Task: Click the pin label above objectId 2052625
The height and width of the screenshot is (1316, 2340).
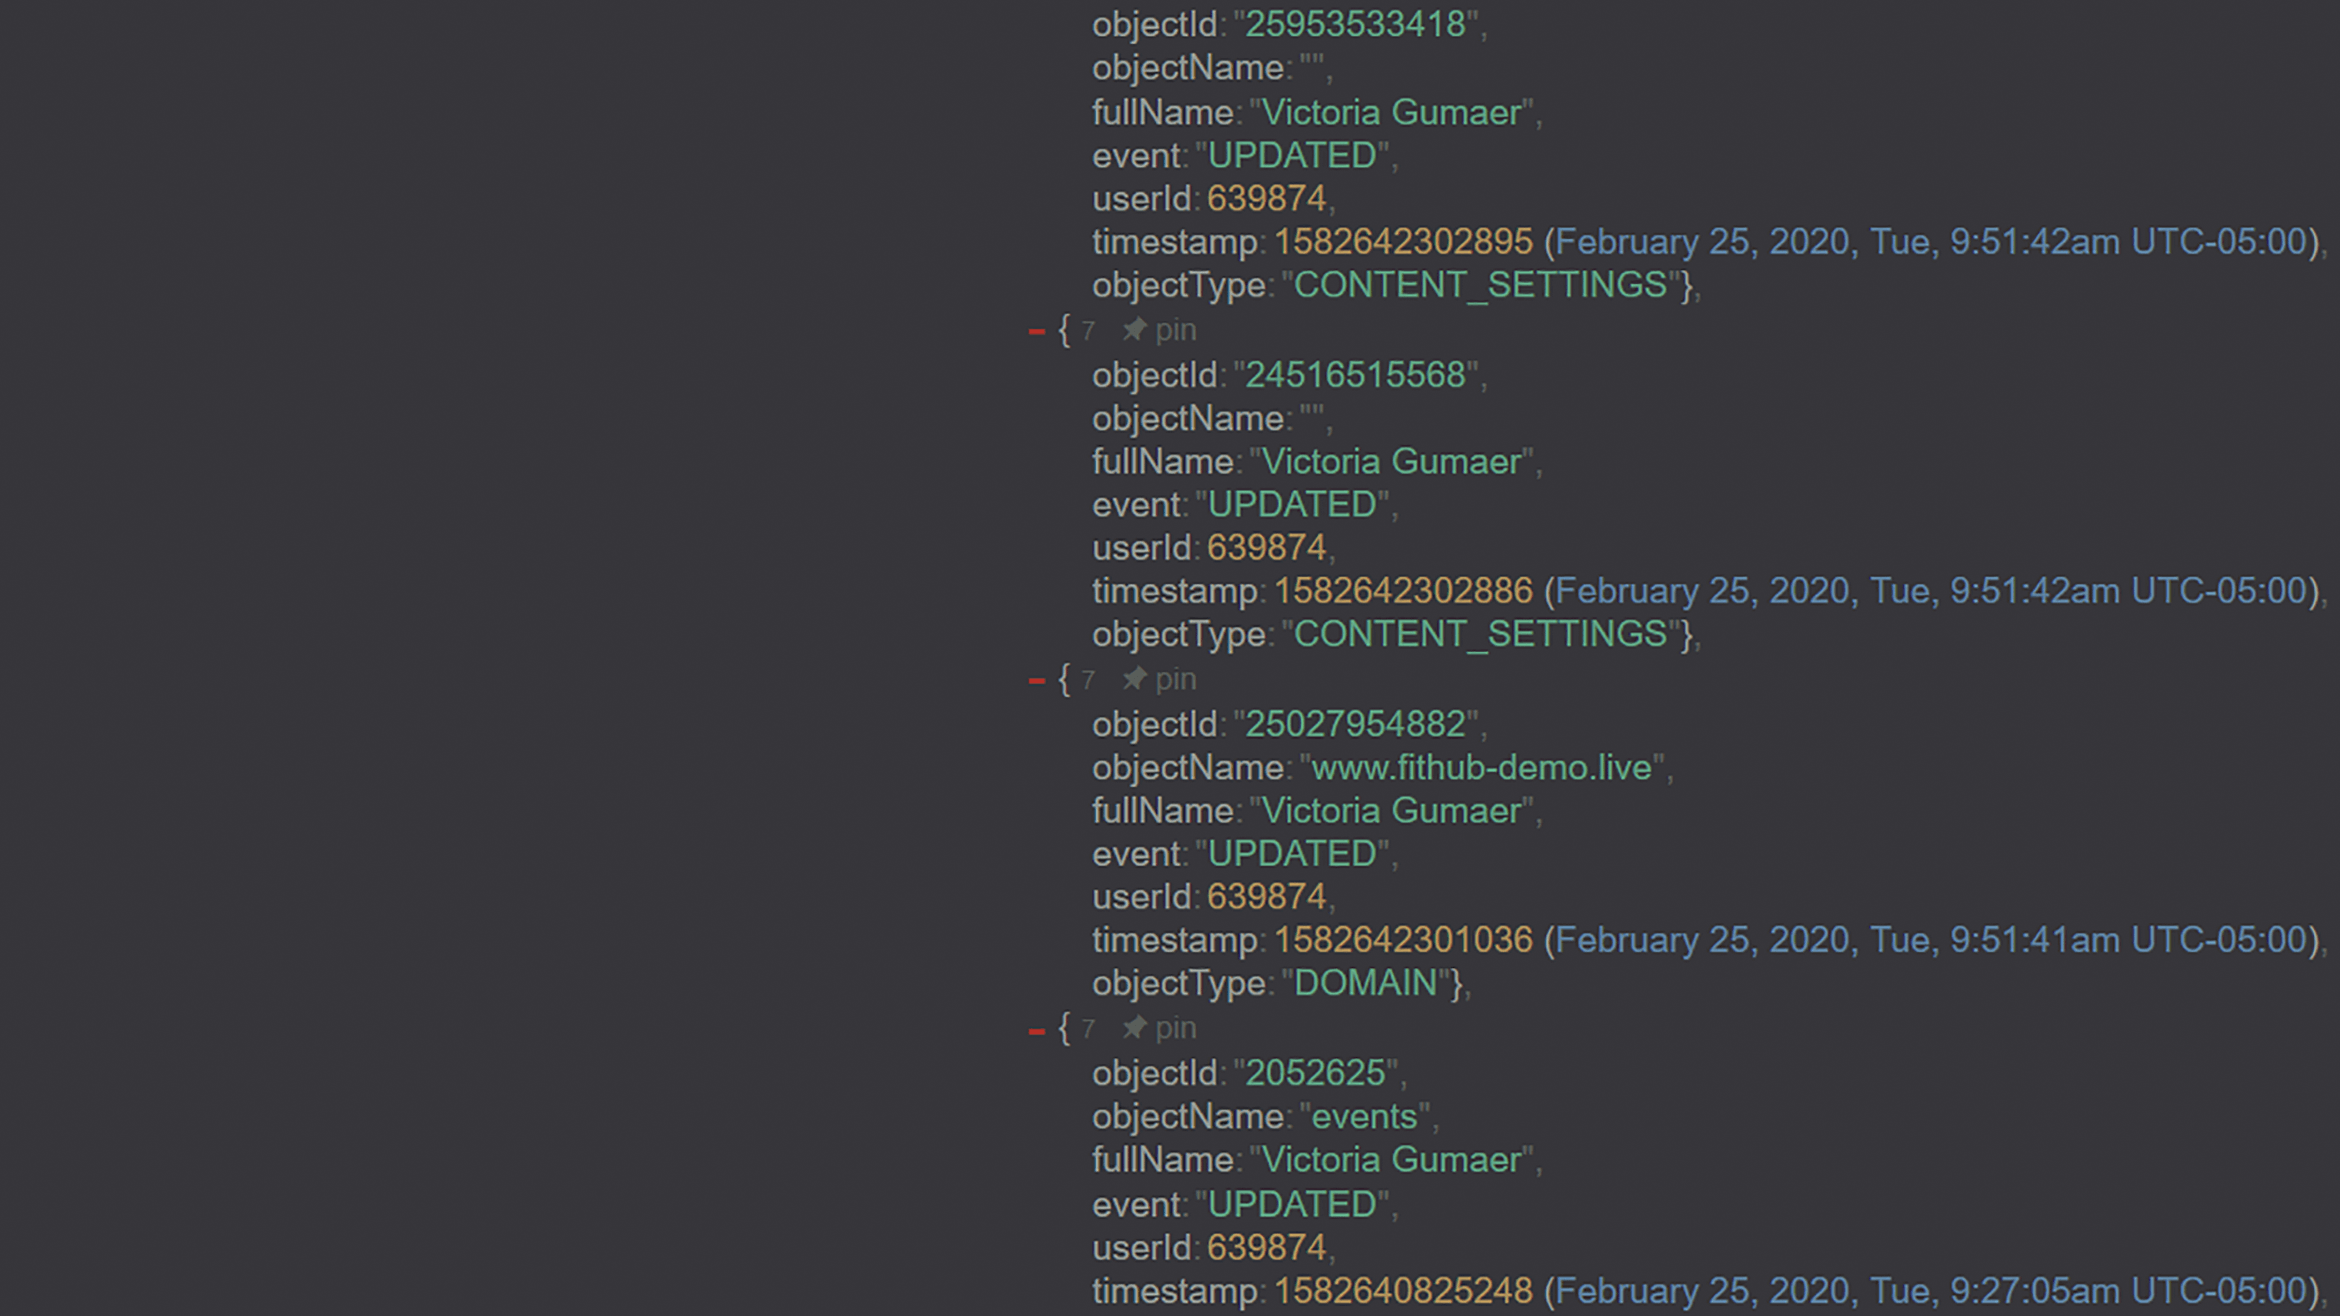Action: [x=1175, y=1029]
